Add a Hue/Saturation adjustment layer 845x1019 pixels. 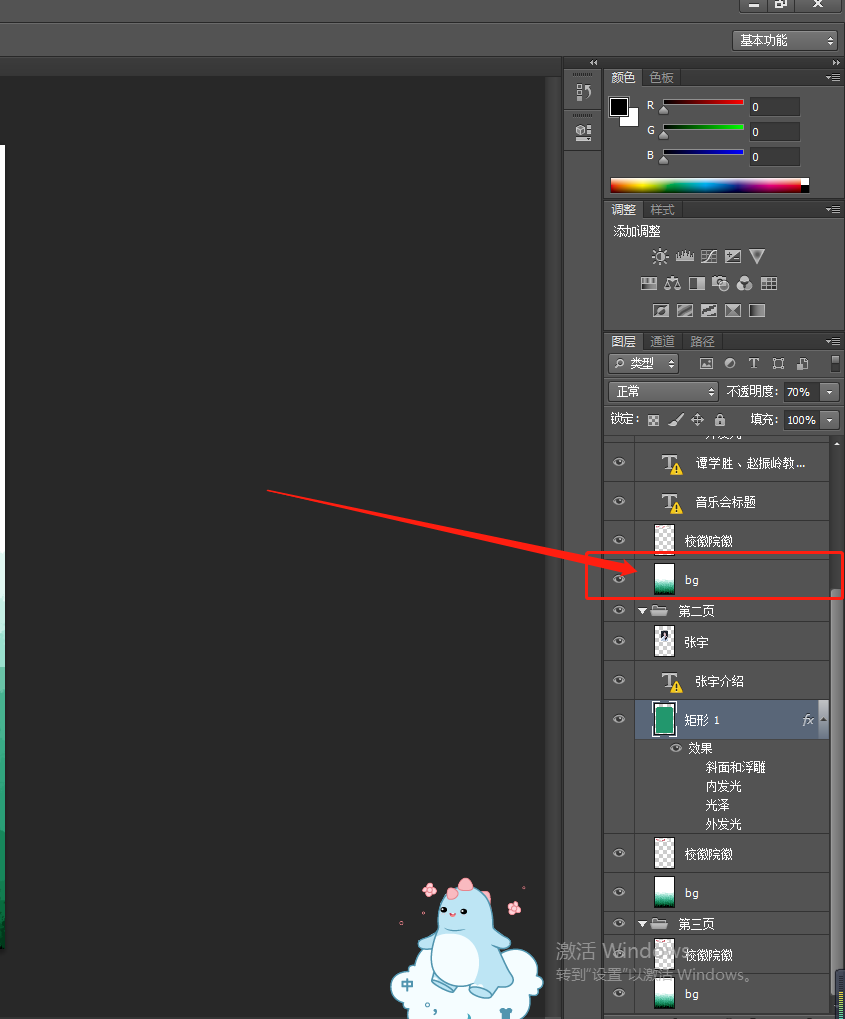tap(649, 283)
